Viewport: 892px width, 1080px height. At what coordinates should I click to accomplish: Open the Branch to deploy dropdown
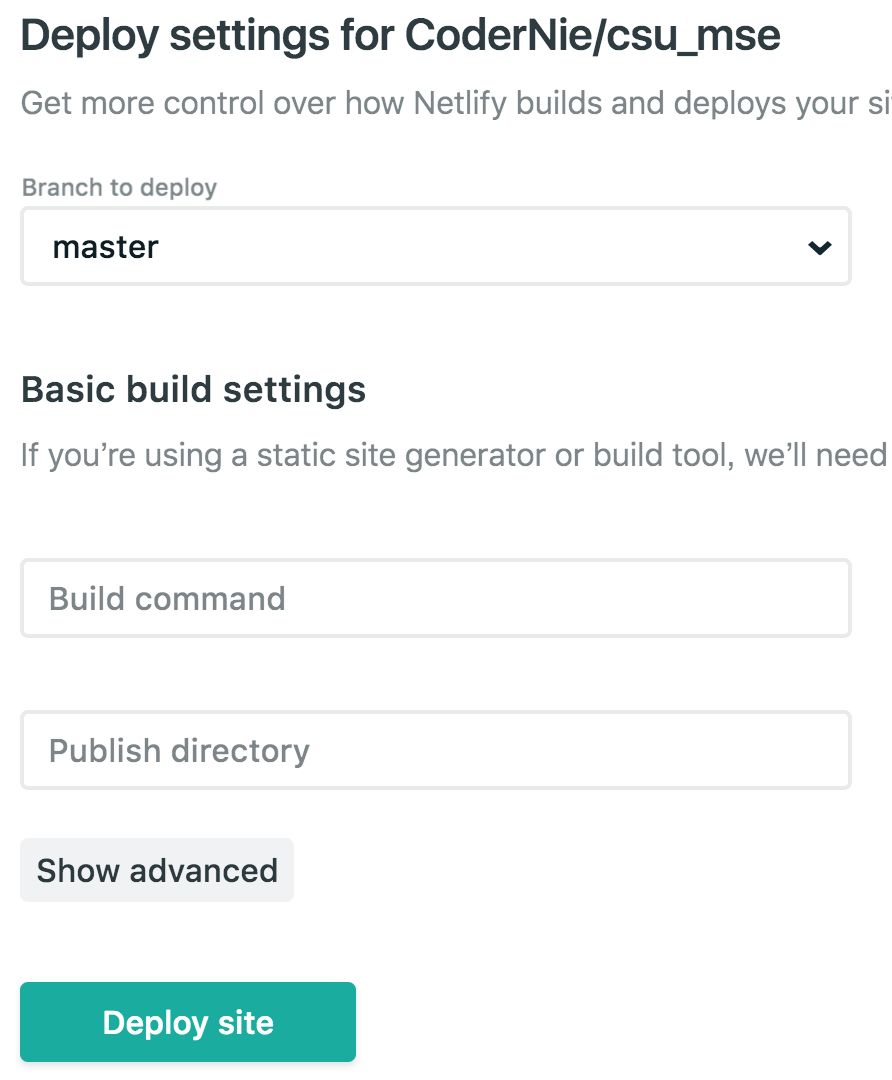[435, 247]
